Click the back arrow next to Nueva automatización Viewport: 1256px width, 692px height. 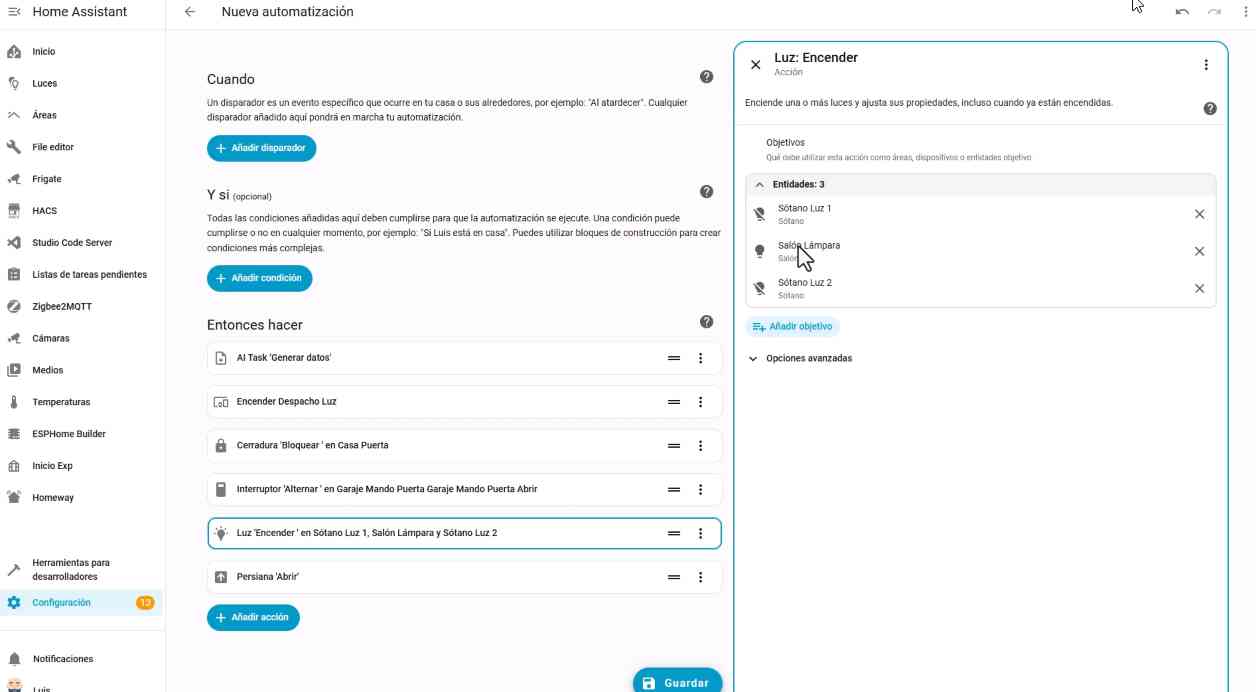pyautogui.click(x=190, y=12)
